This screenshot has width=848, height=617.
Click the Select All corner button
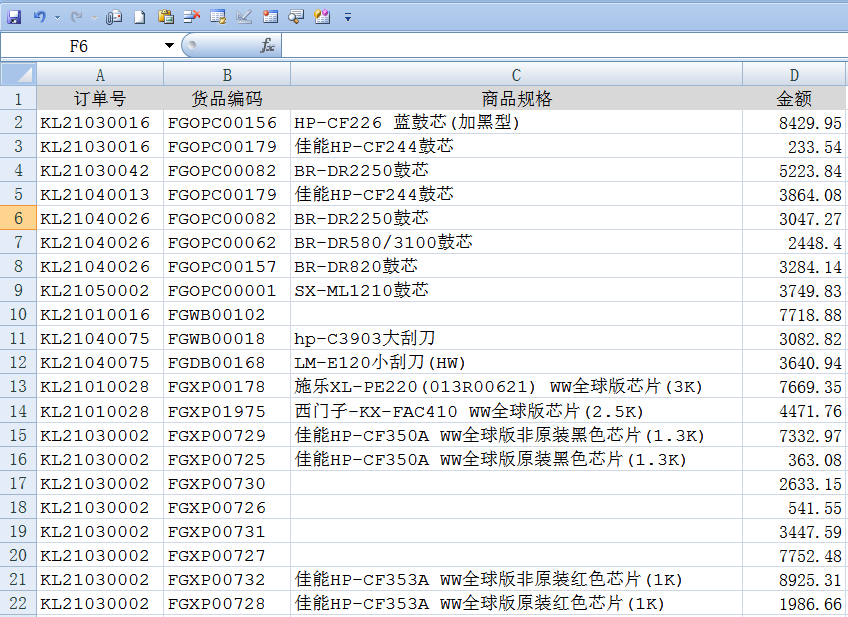point(18,74)
